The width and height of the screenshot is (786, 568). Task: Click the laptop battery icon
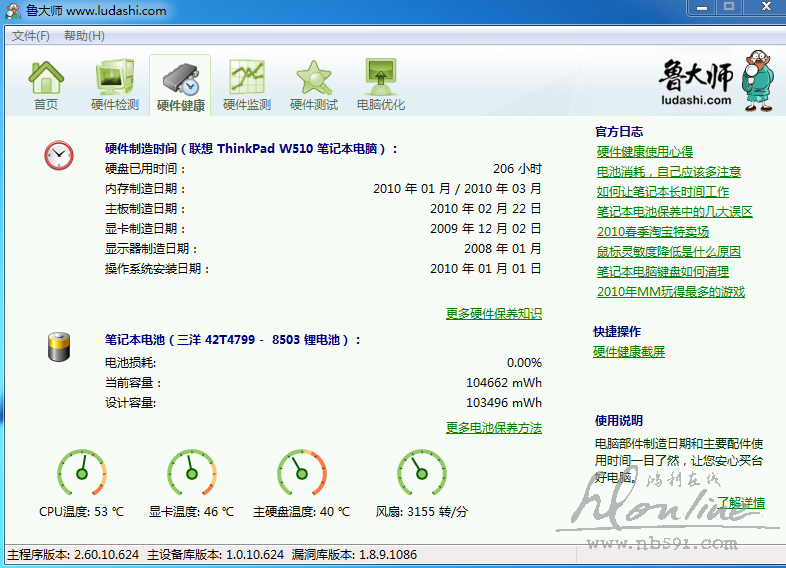(x=58, y=346)
